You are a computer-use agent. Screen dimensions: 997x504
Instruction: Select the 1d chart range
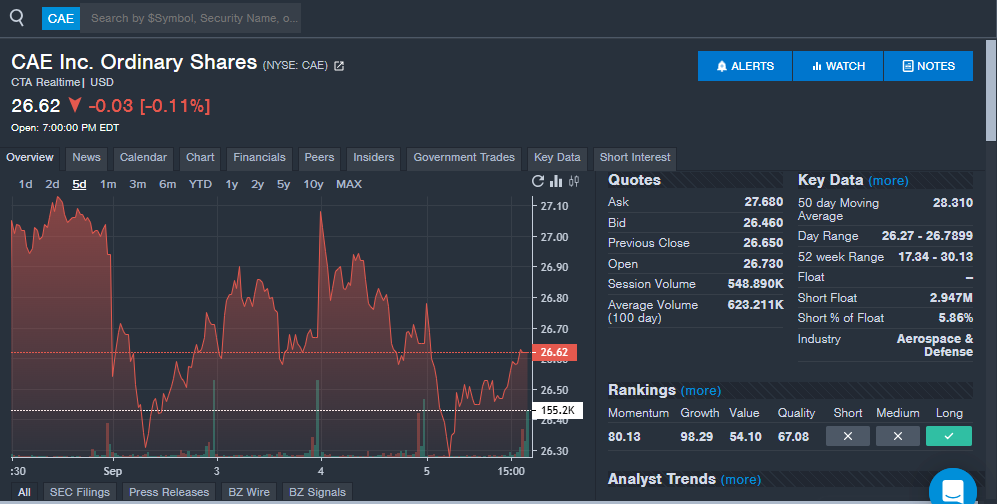[25, 184]
